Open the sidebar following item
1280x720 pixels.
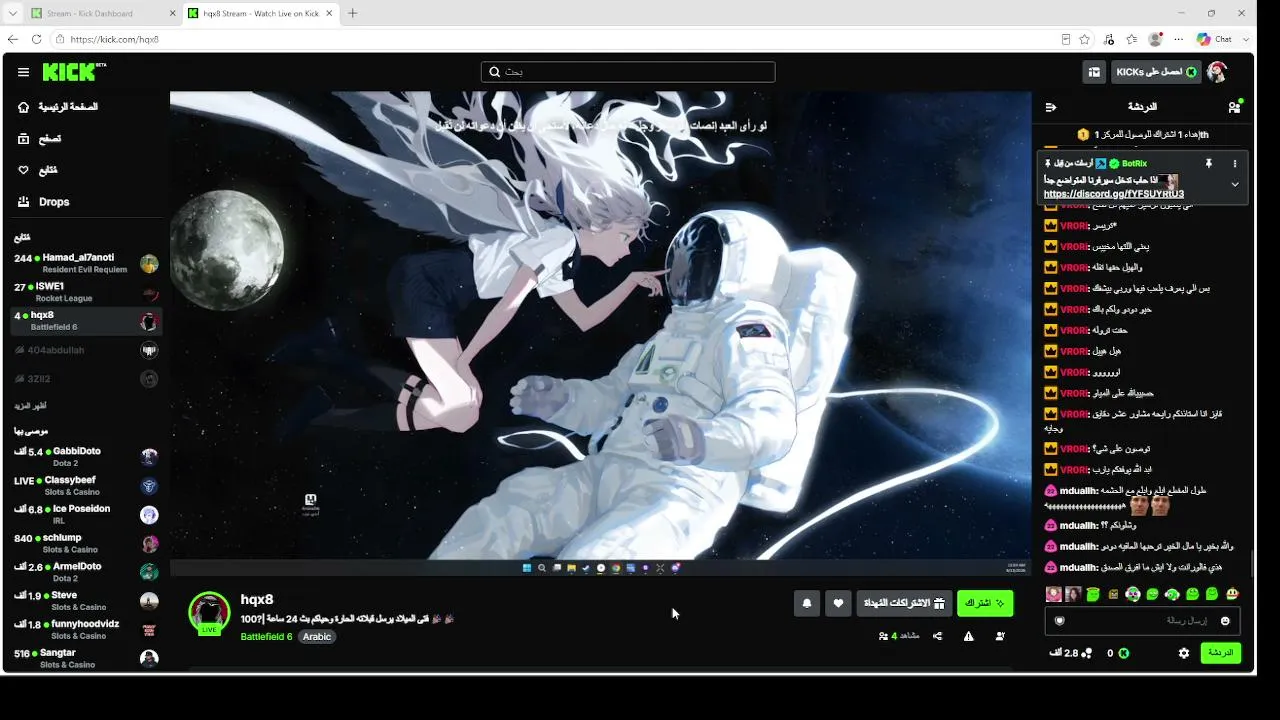click(38, 170)
